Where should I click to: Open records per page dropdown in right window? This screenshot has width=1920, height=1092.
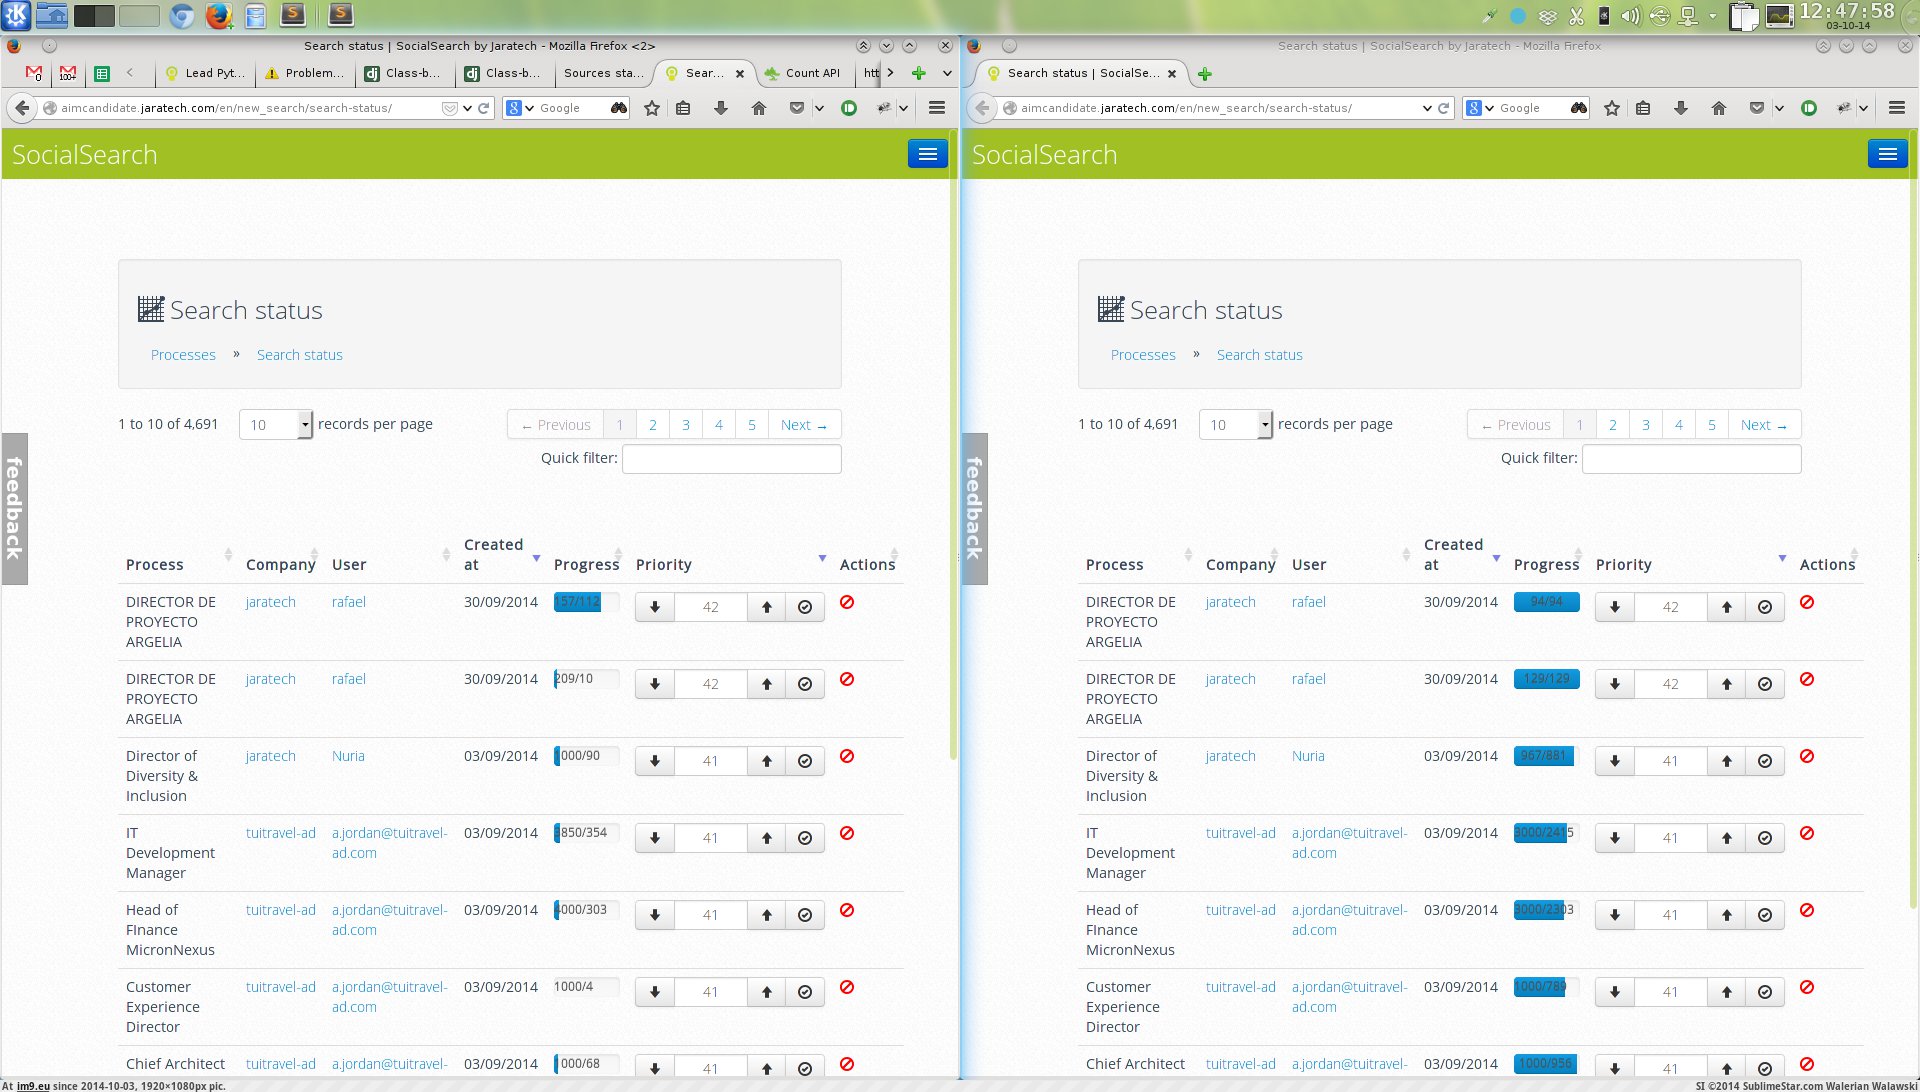pyautogui.click(x=1236, y=425)
